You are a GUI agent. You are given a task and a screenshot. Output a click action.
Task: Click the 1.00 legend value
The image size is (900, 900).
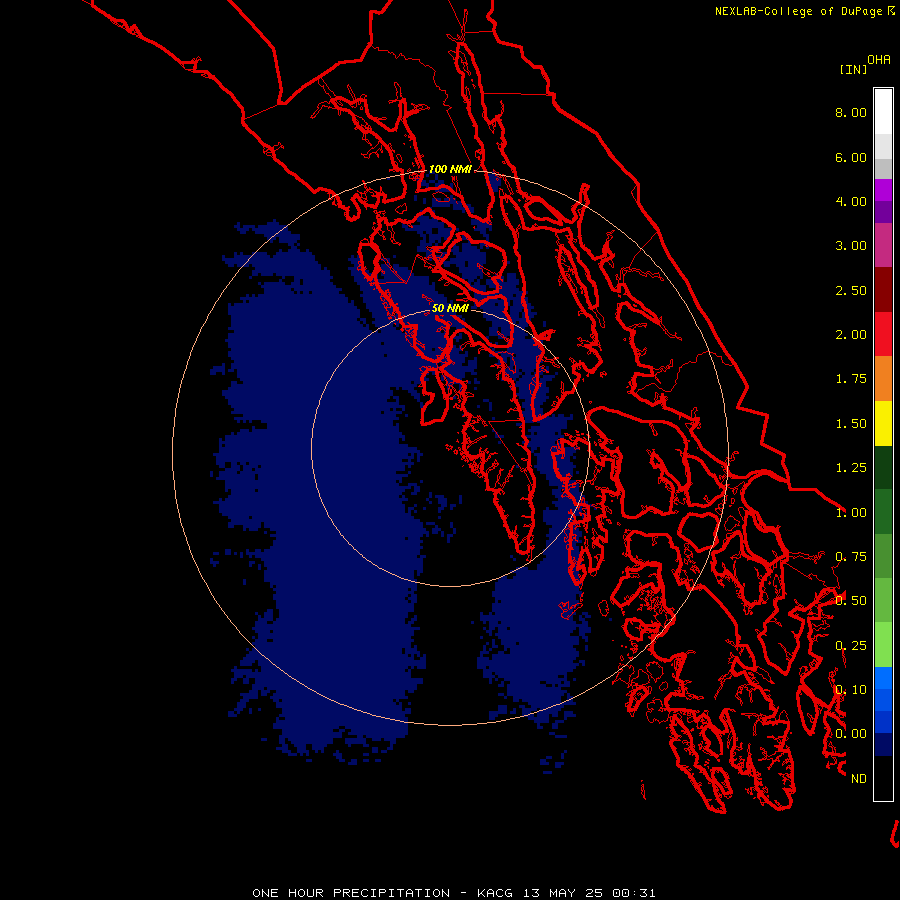(x=851, y=513)
